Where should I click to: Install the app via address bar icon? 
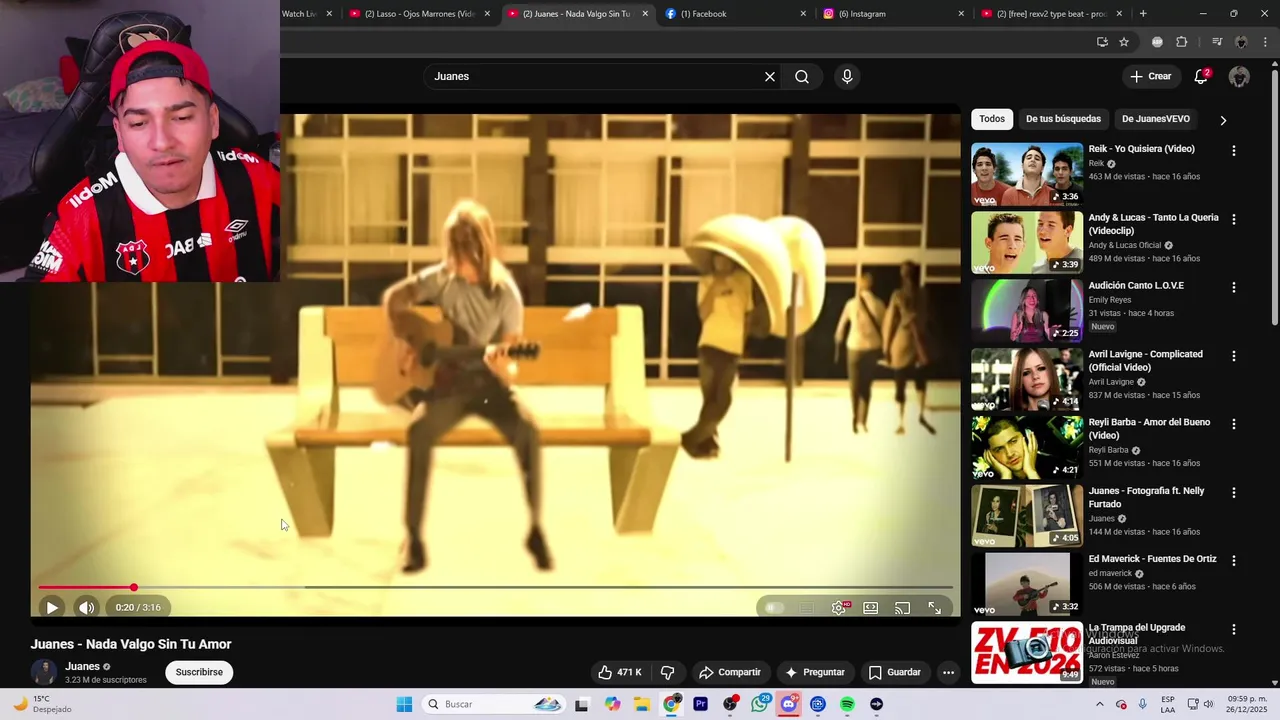[x=1102, y=42]
